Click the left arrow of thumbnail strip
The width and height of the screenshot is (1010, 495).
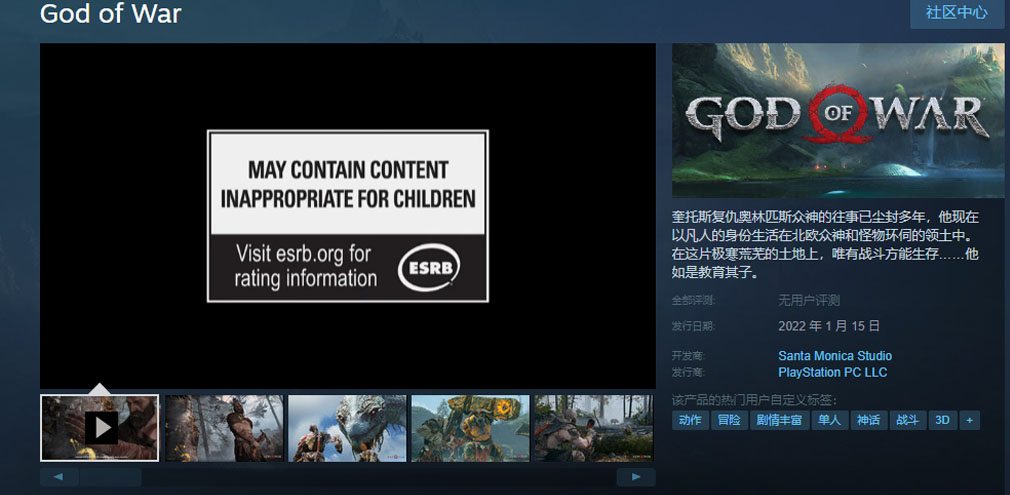click(x=59, y=477)
